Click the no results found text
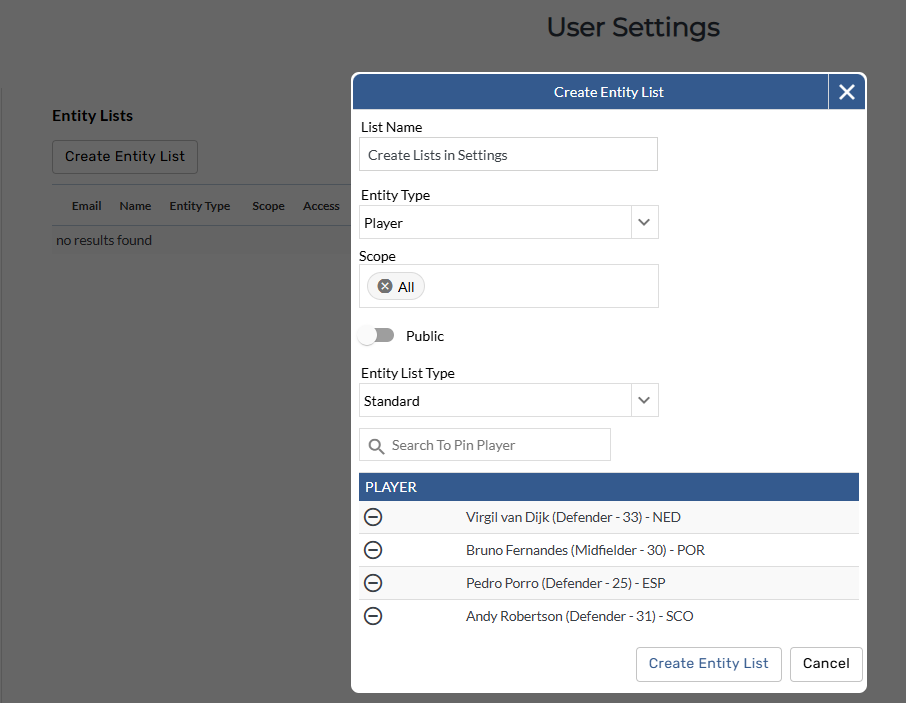The image size is (906, 703). (104, 240)
